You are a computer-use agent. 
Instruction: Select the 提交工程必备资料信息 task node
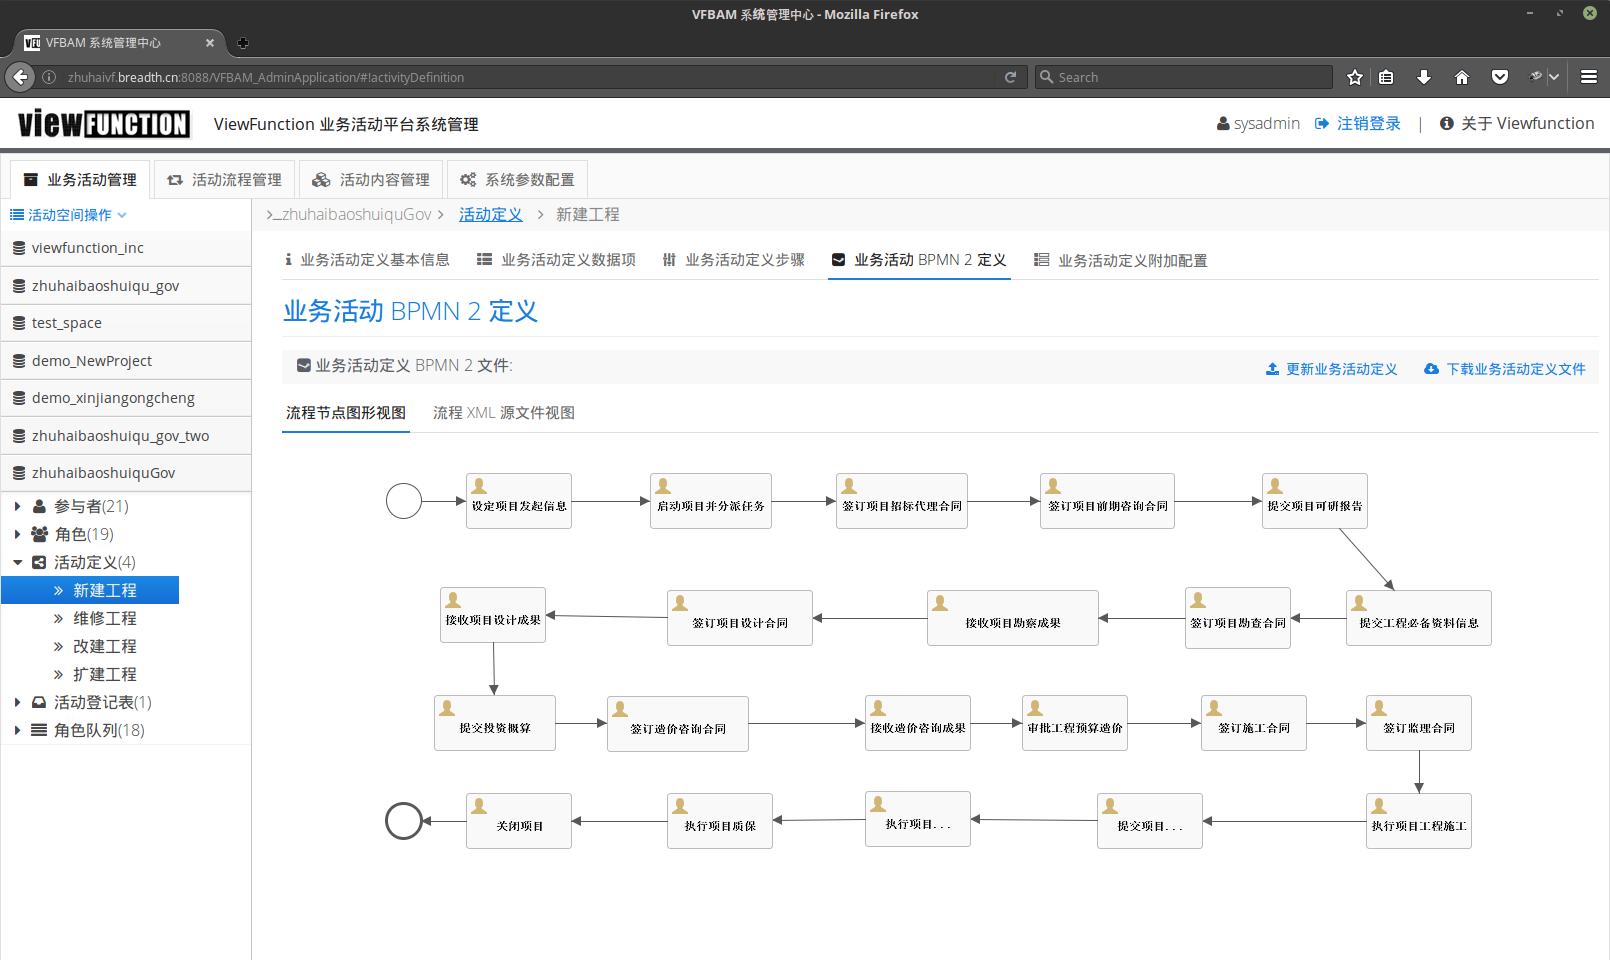(1419, 618)
